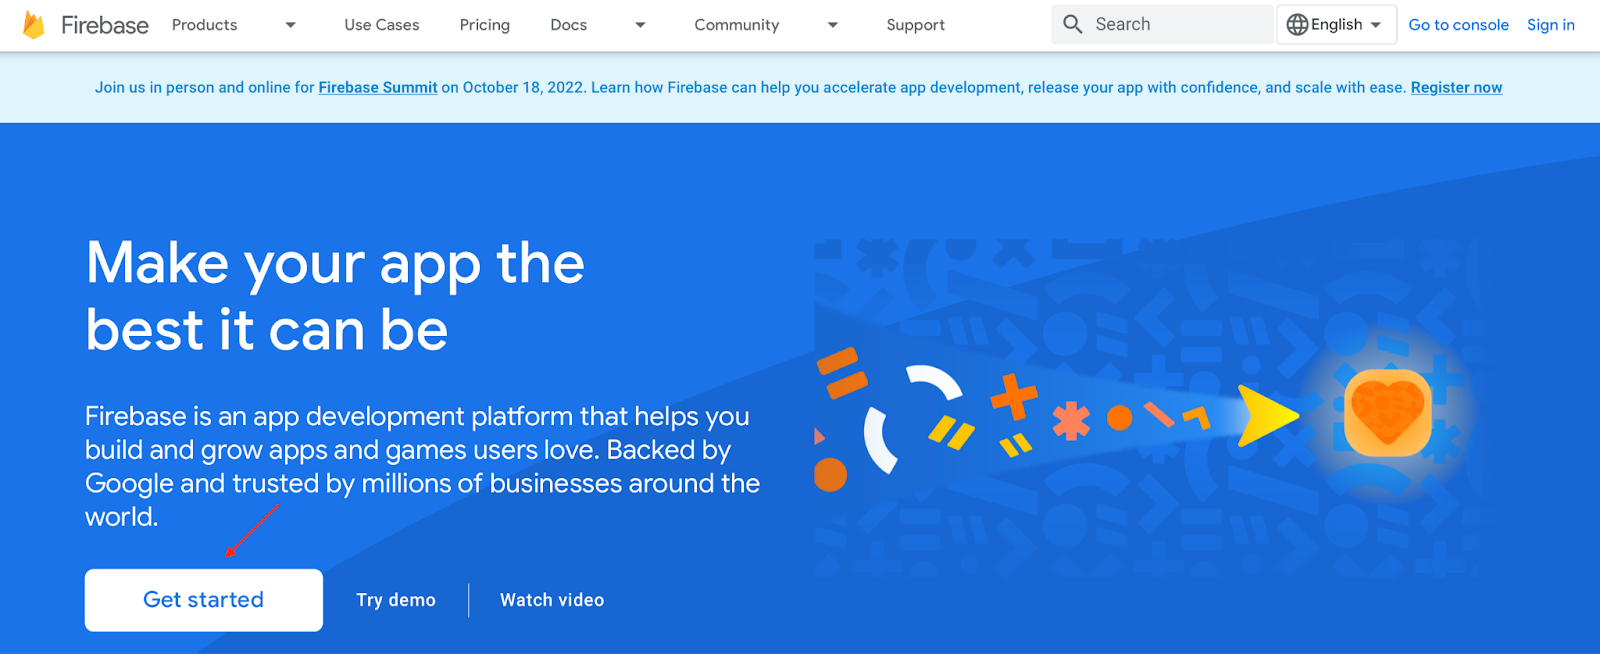The height and width of the screenshot is (654, 1600).
Task: Expand the Products dropdown arrow
Action: (x=290, y=25)
